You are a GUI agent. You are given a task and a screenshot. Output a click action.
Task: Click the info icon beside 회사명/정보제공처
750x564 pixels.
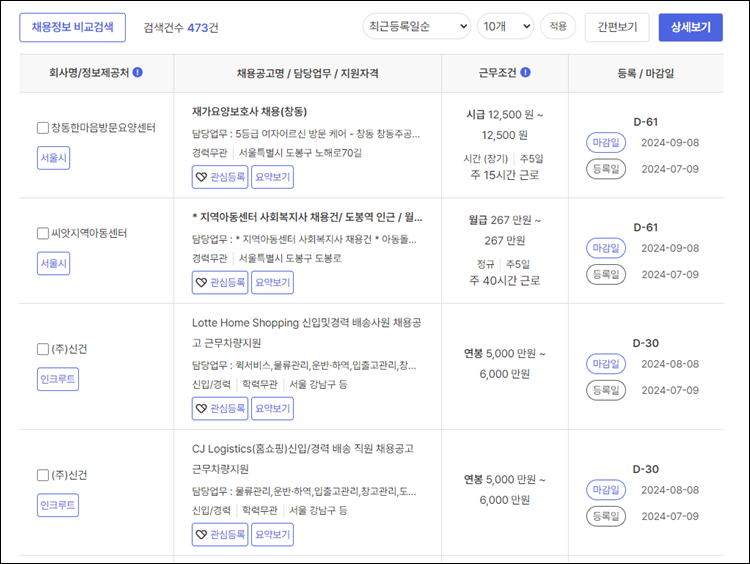[x=138, y=72]
